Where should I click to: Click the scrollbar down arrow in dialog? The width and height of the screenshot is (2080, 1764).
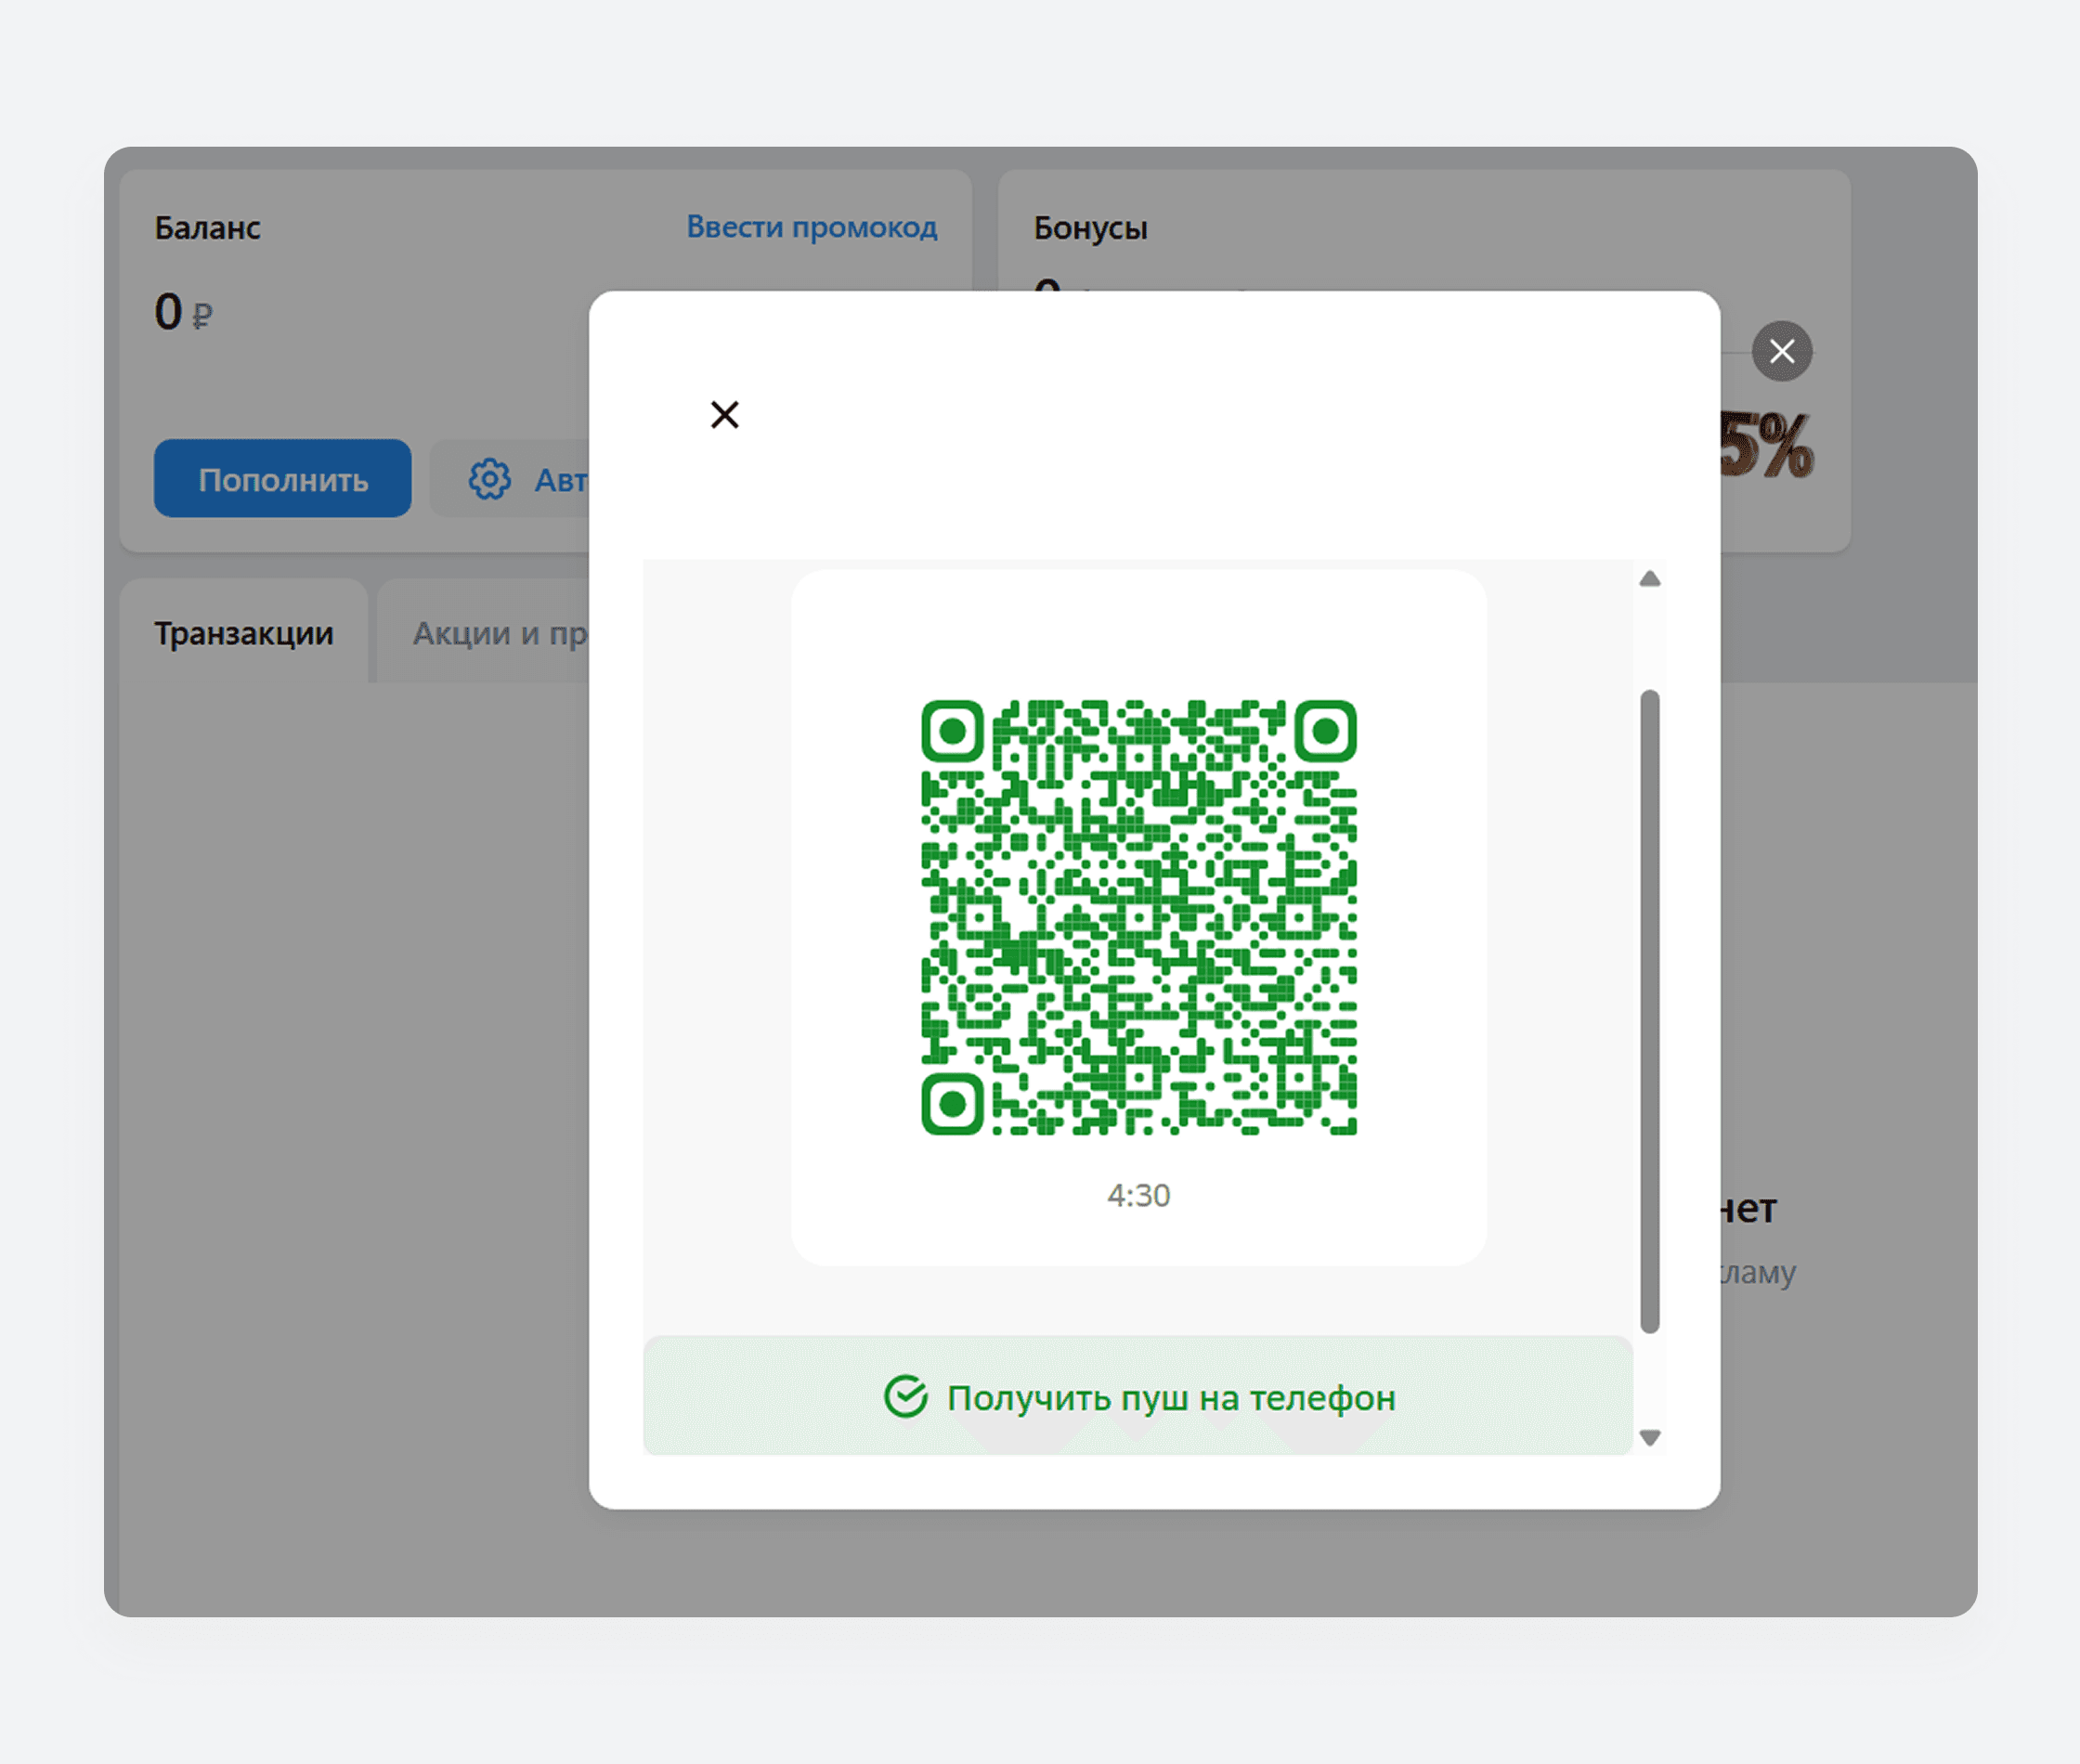pyautogui.click(x=1650, y=1438)
